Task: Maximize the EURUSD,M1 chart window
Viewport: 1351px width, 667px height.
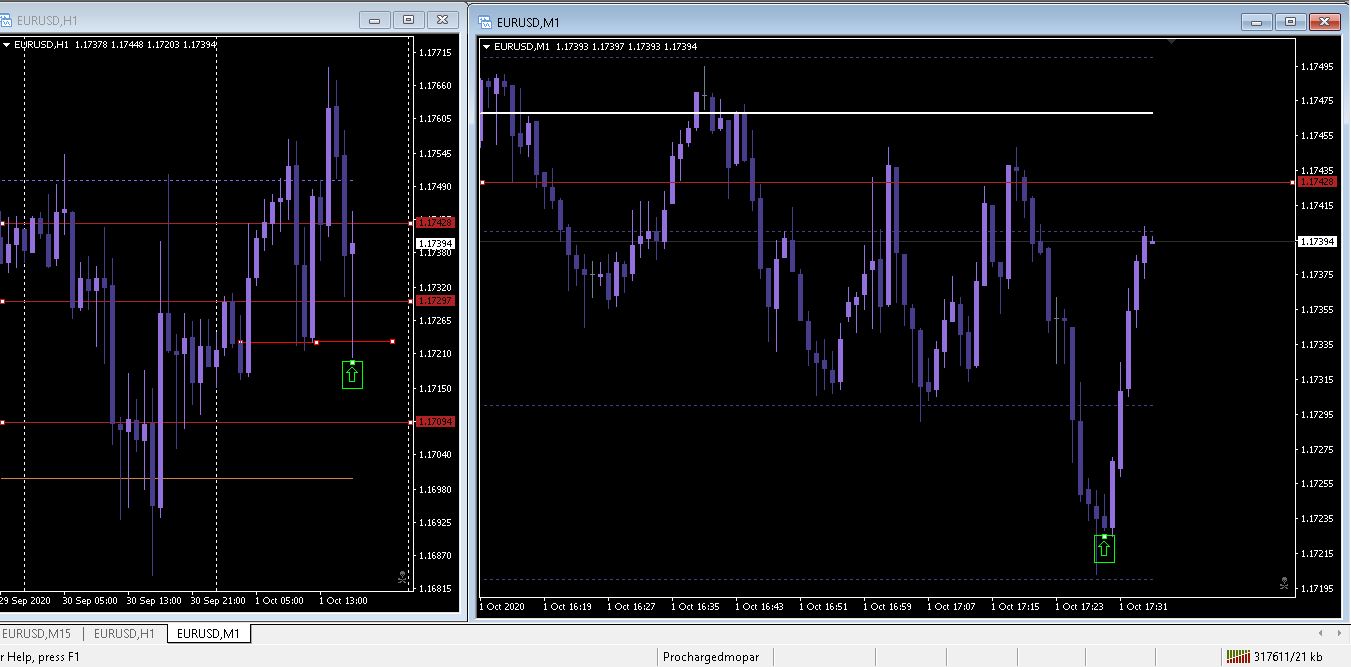Action: 1290,21
